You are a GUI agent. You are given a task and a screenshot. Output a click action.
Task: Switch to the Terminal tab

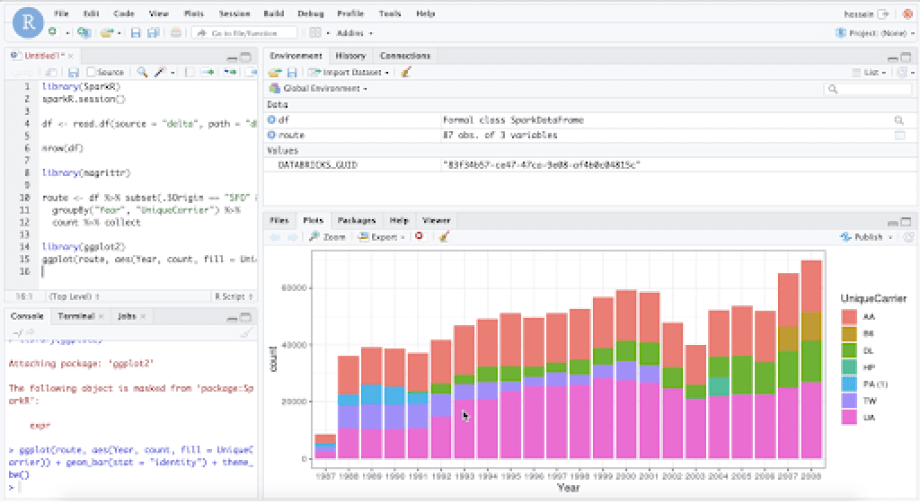pyautogui.click(x=77, y=316)
